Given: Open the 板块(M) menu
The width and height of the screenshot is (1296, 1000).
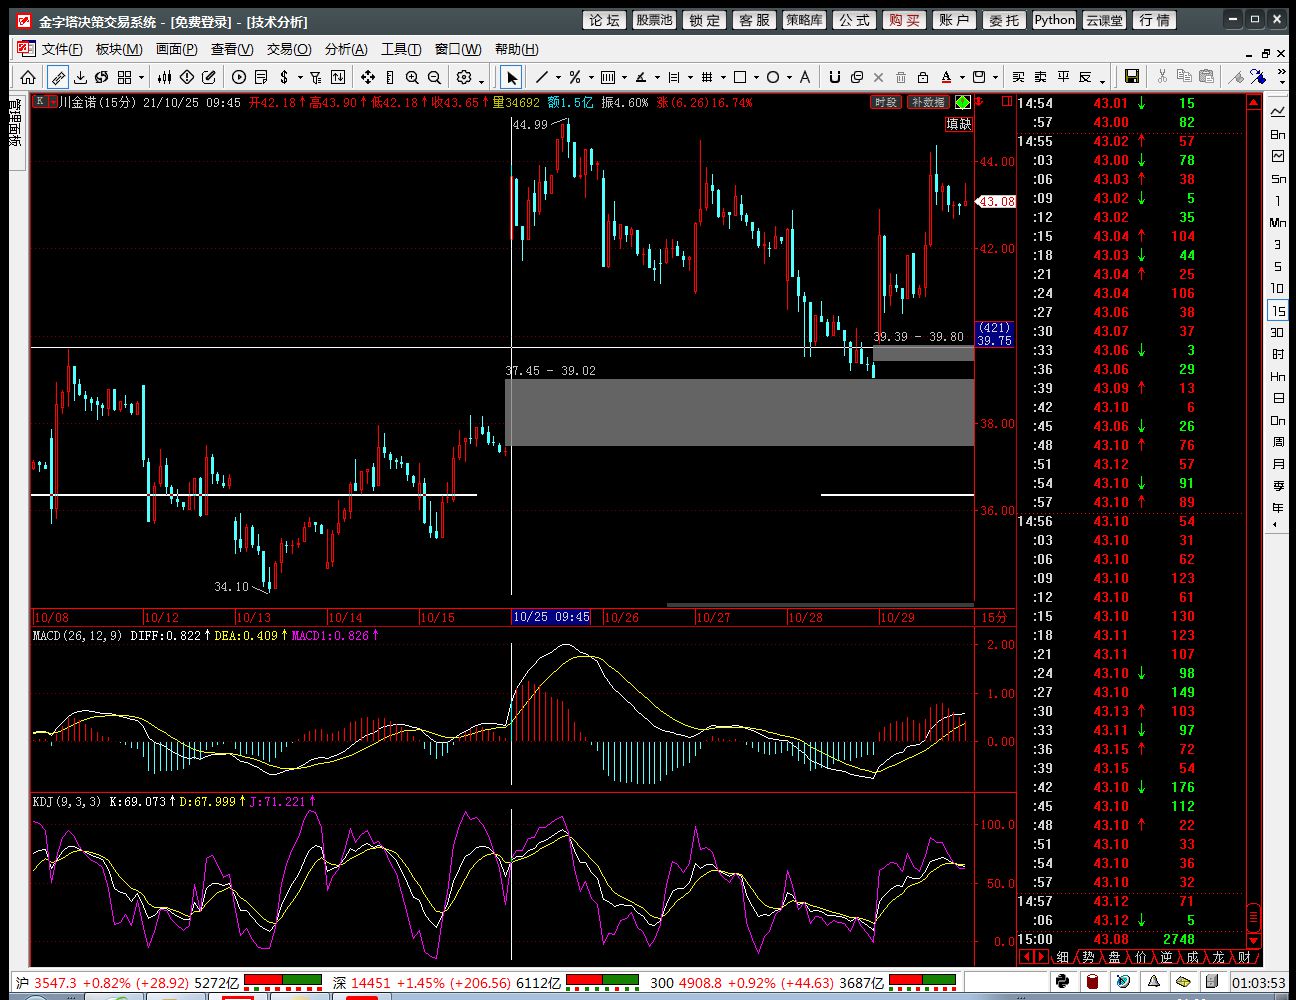Looking at the screenshot, I should [x=119, y=49].
